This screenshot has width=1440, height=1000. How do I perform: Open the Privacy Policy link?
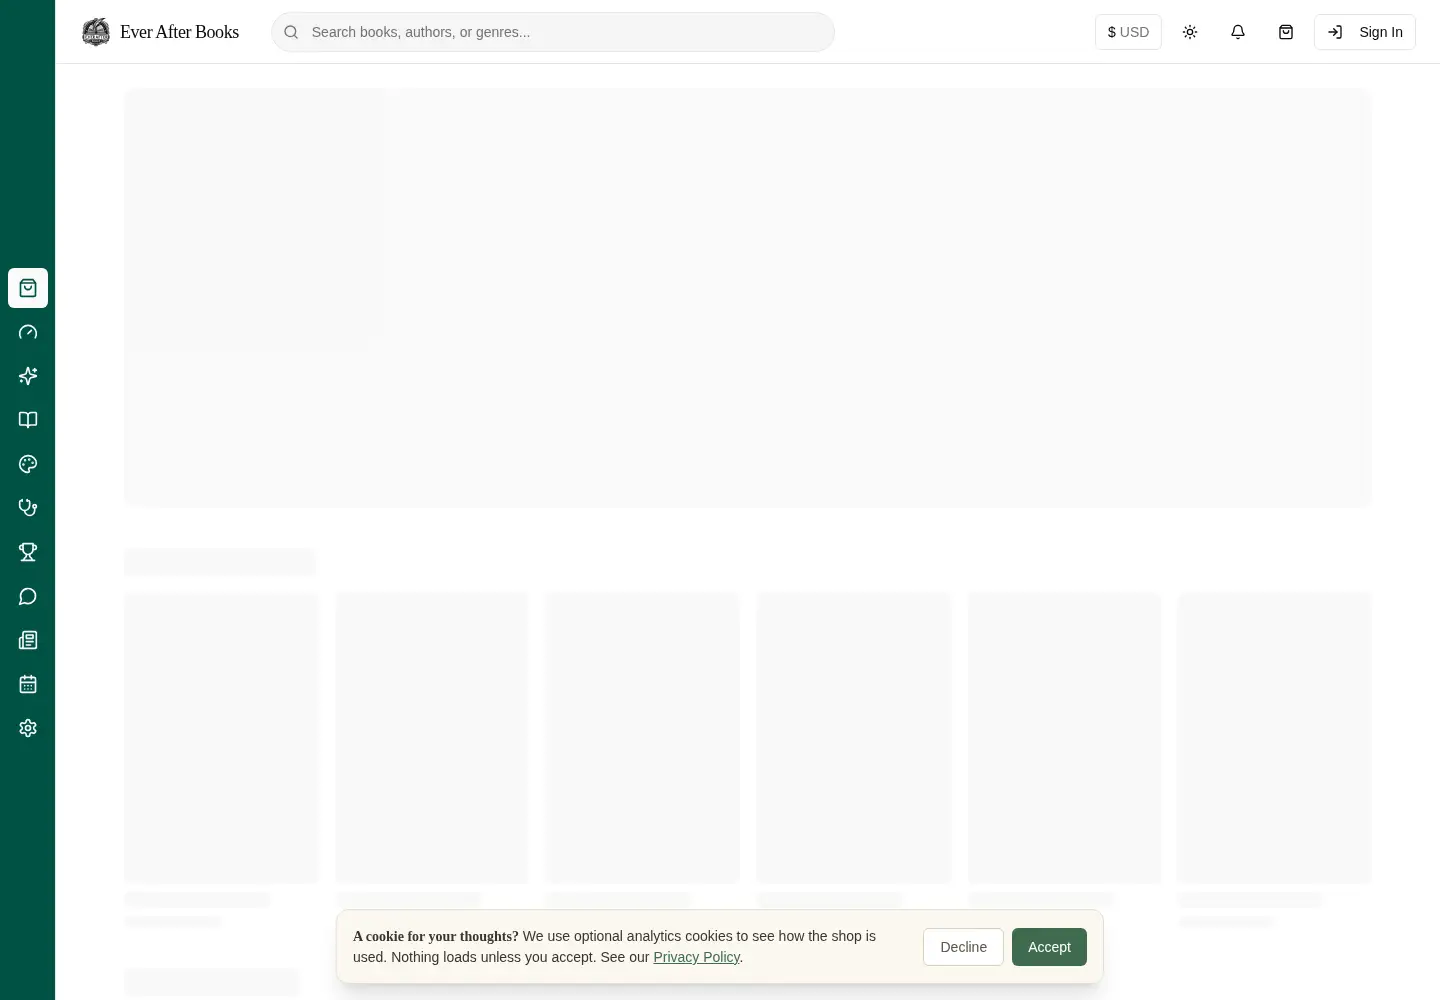tap(696, 957)
